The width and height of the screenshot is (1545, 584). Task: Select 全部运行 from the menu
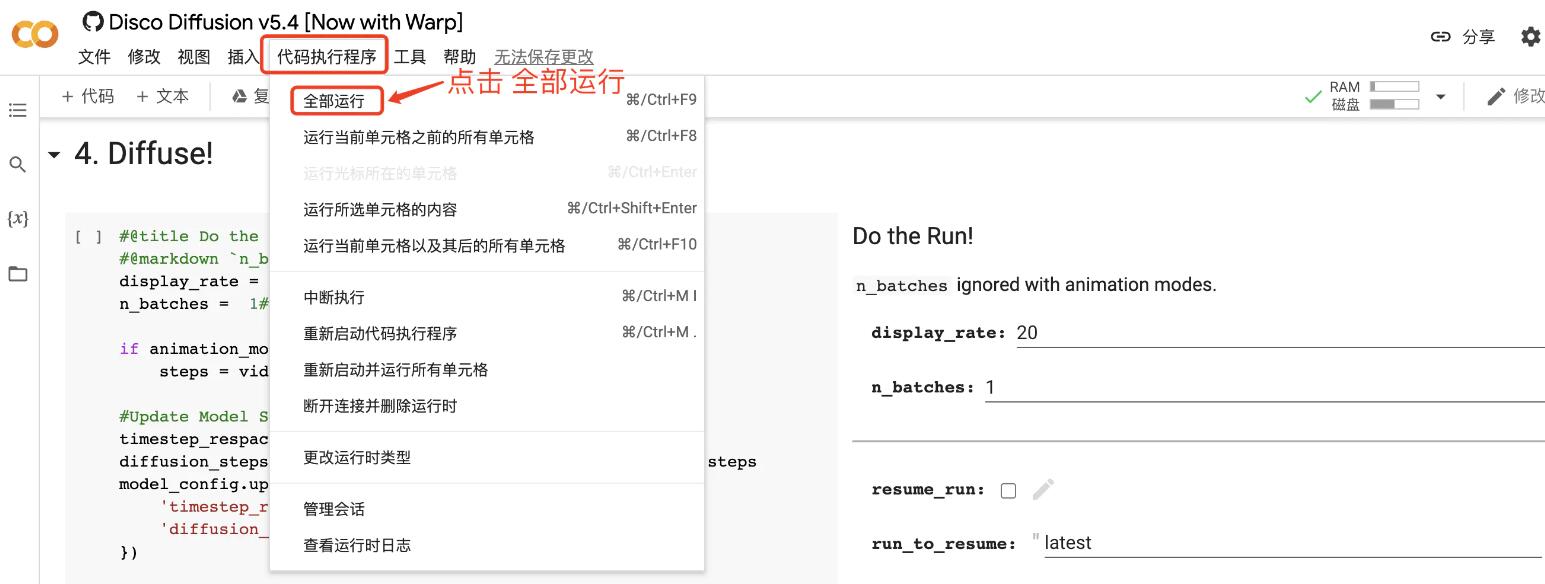click(334, 100)
